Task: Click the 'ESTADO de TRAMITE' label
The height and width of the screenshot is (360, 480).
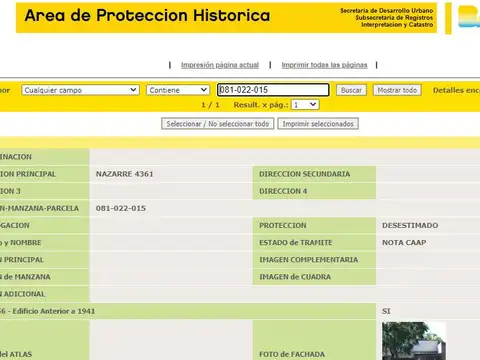Action: 296,243
